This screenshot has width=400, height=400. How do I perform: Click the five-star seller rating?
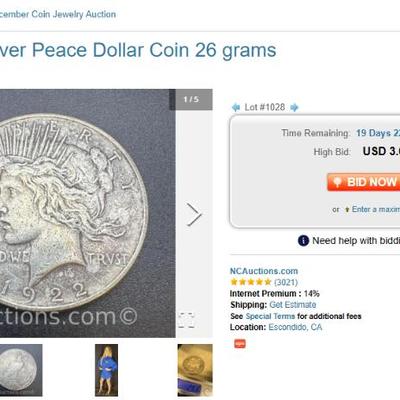pyautogui.click(x=251, y=282)
